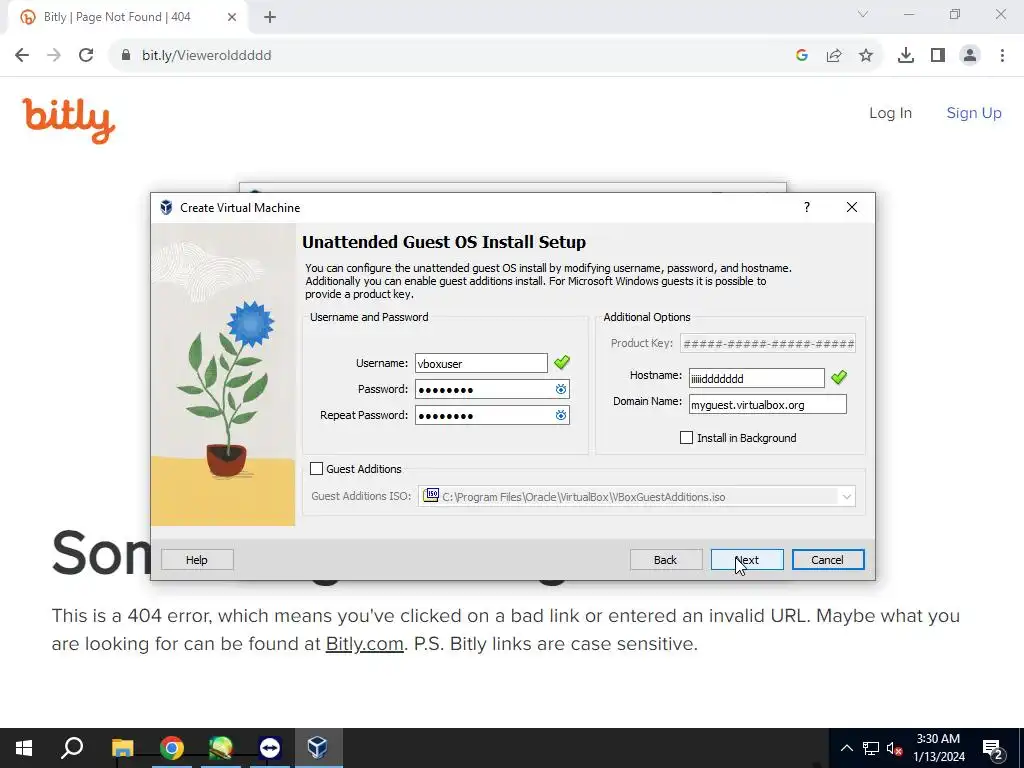Image resolution: width=1024 pixels, height=768 pixels.
Task: Open the Windows Start menu
Action: pyautogui.click(x=24, y=748)
